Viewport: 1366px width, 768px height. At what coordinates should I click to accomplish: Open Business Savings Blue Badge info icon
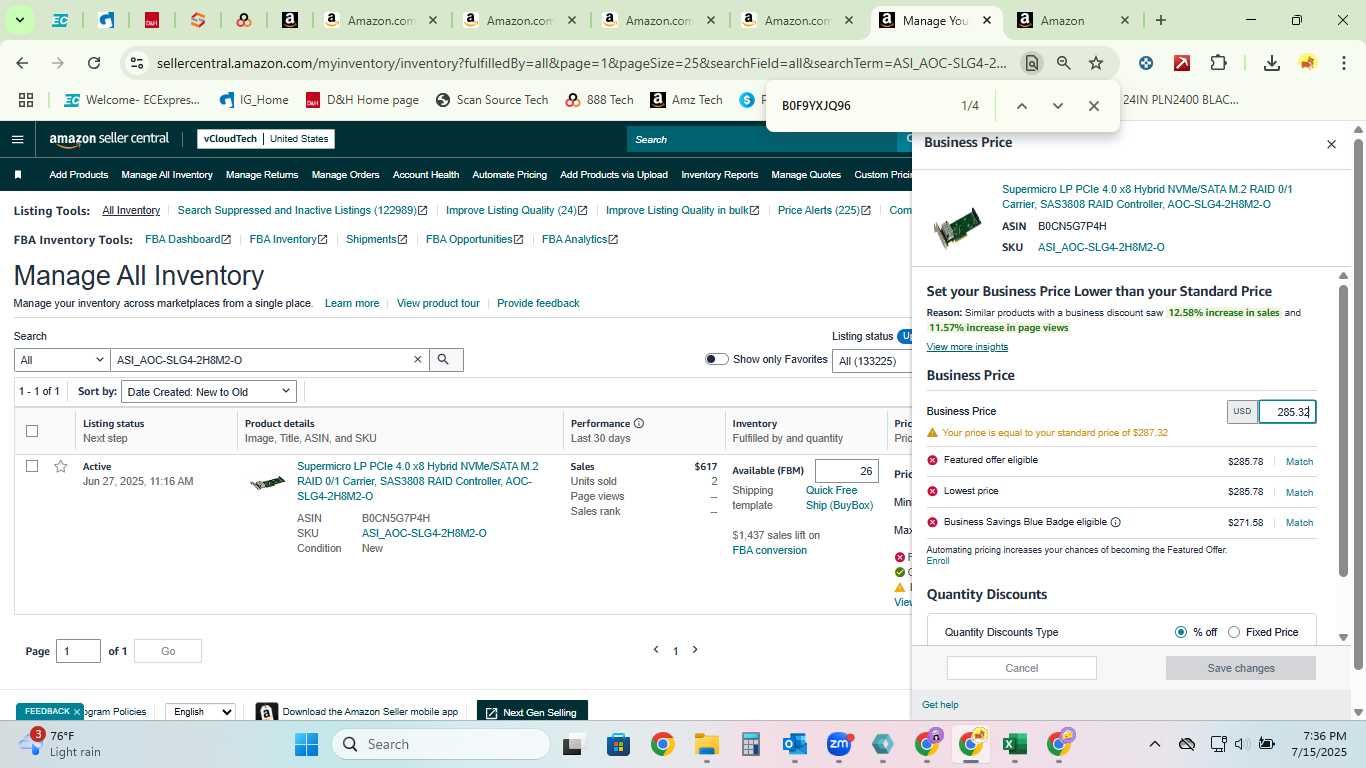point(1115,522)
